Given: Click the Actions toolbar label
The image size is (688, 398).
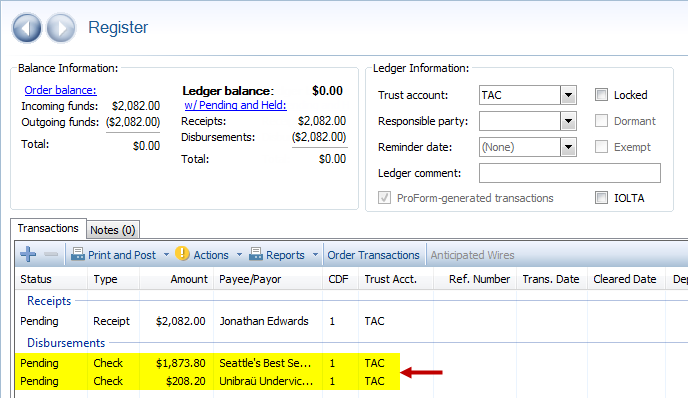Looking at the screenshot, I should (x=211, y=255).
